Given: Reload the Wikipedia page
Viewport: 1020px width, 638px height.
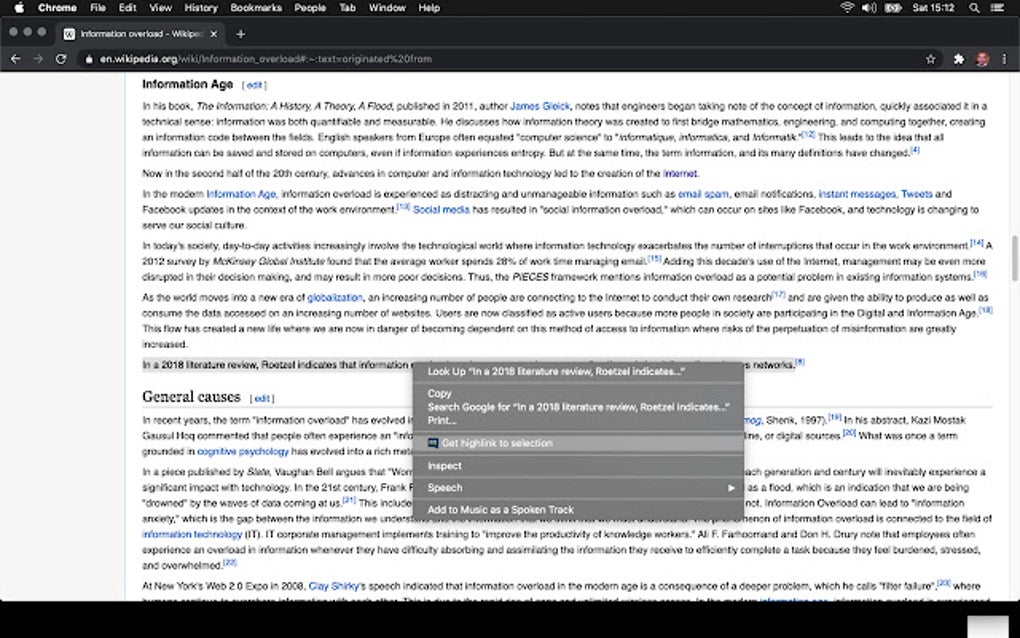Looking at the screenshot, I should [x=61, y=59].
